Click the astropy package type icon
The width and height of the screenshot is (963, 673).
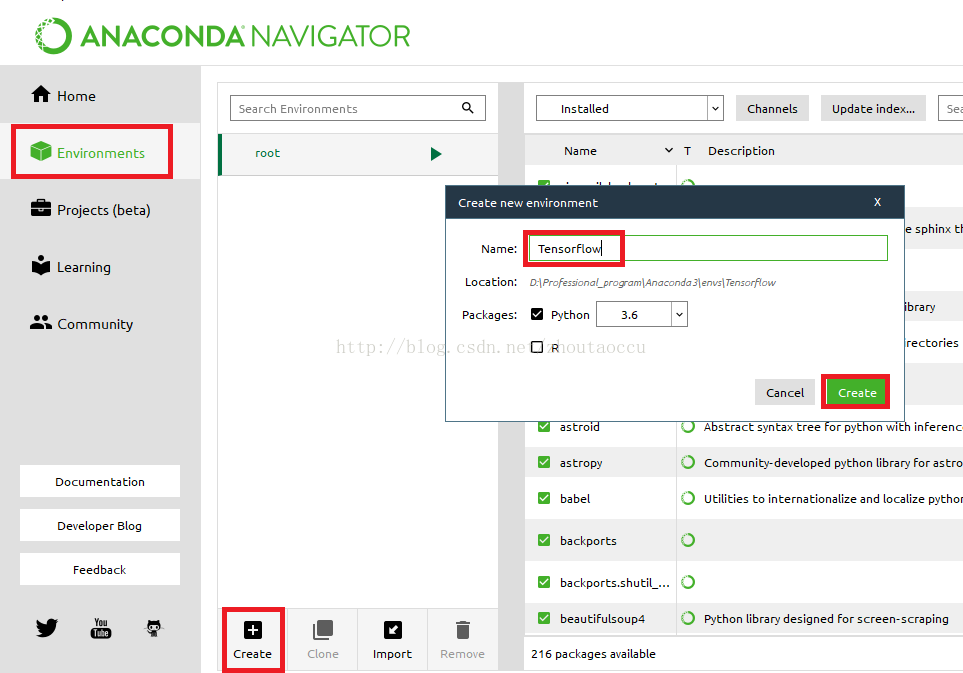[x=688, y=462]
